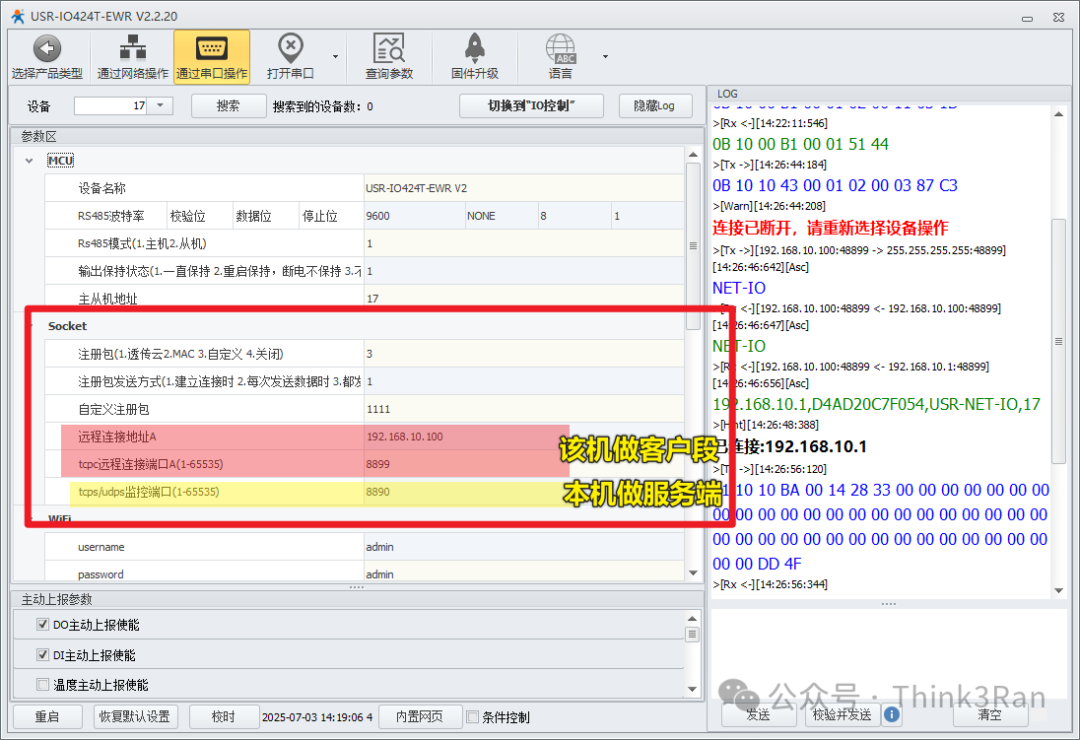This screenshot has height=740, width=1080.
Task: Click the 切换到"IO控制" button
Action: point(531,106)
